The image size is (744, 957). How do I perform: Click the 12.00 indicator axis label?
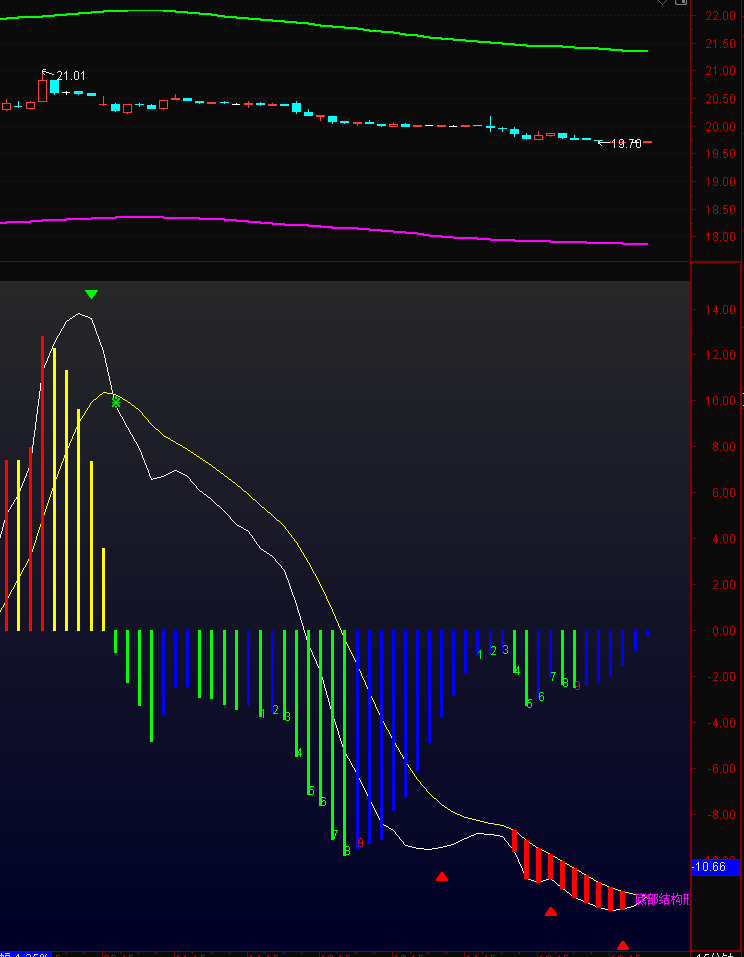[720, 355]
